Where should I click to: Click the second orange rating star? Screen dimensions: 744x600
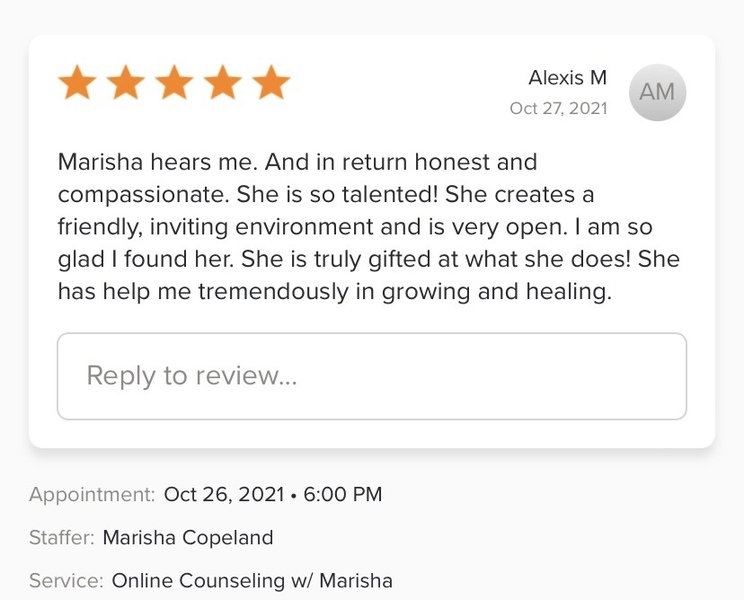pyautogui.click(x=126, y=83)
